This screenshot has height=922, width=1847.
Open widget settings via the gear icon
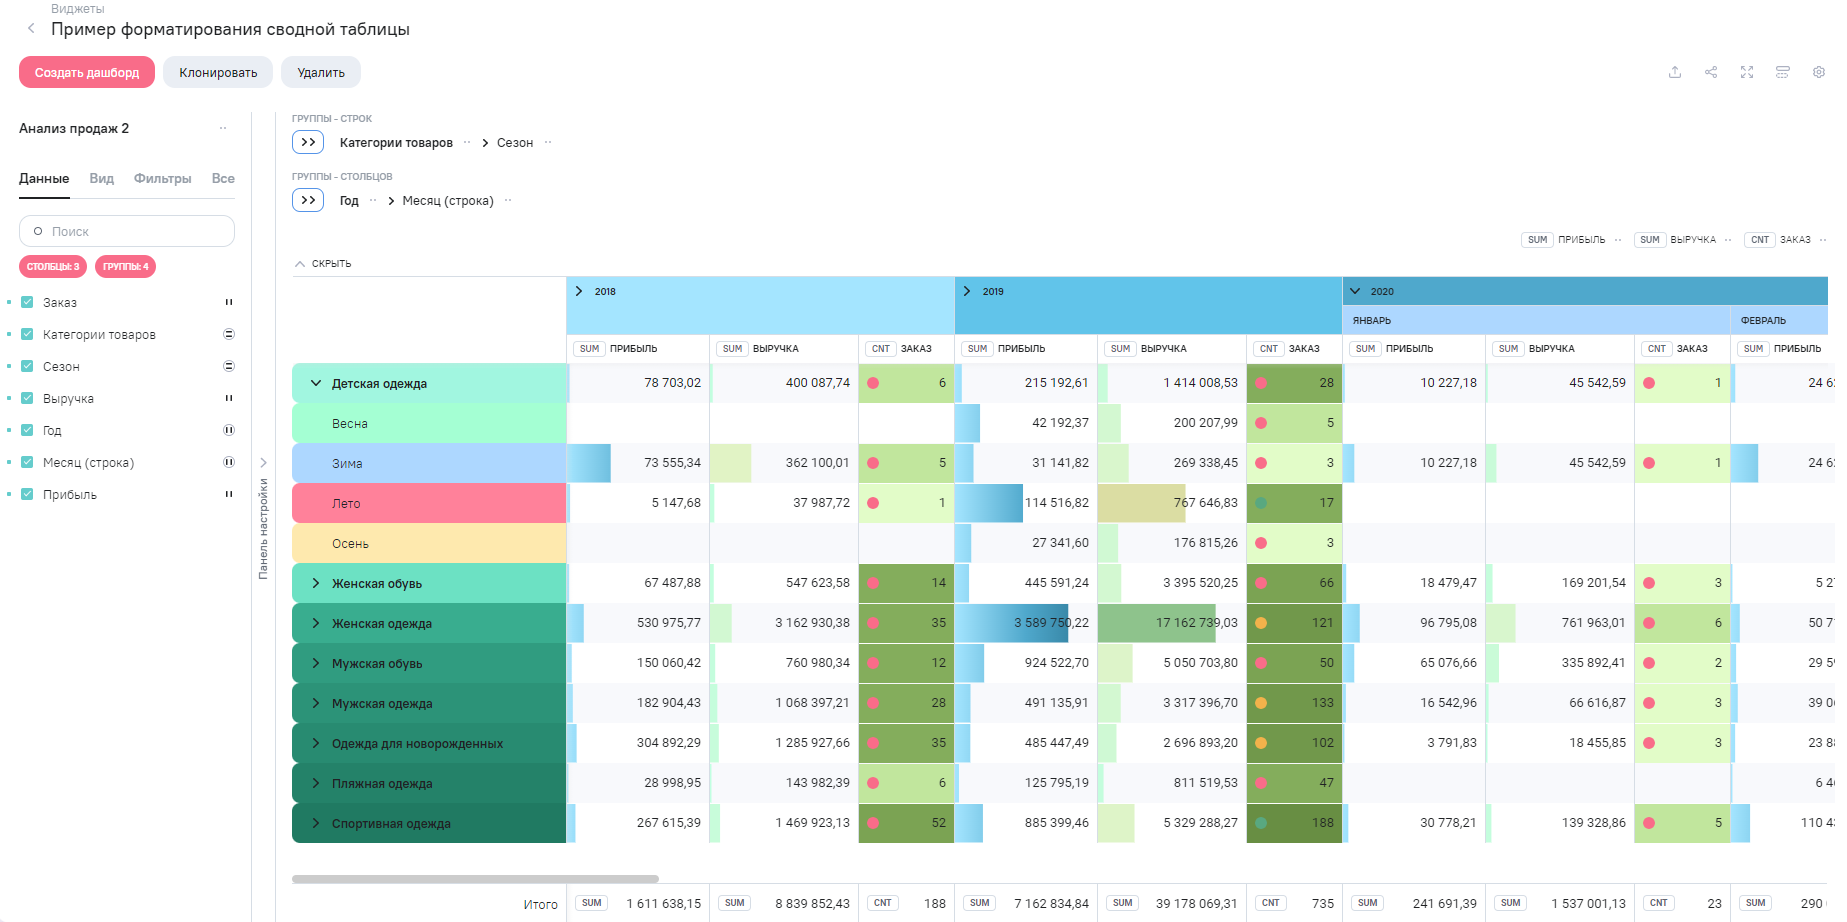click(1819, 72)
